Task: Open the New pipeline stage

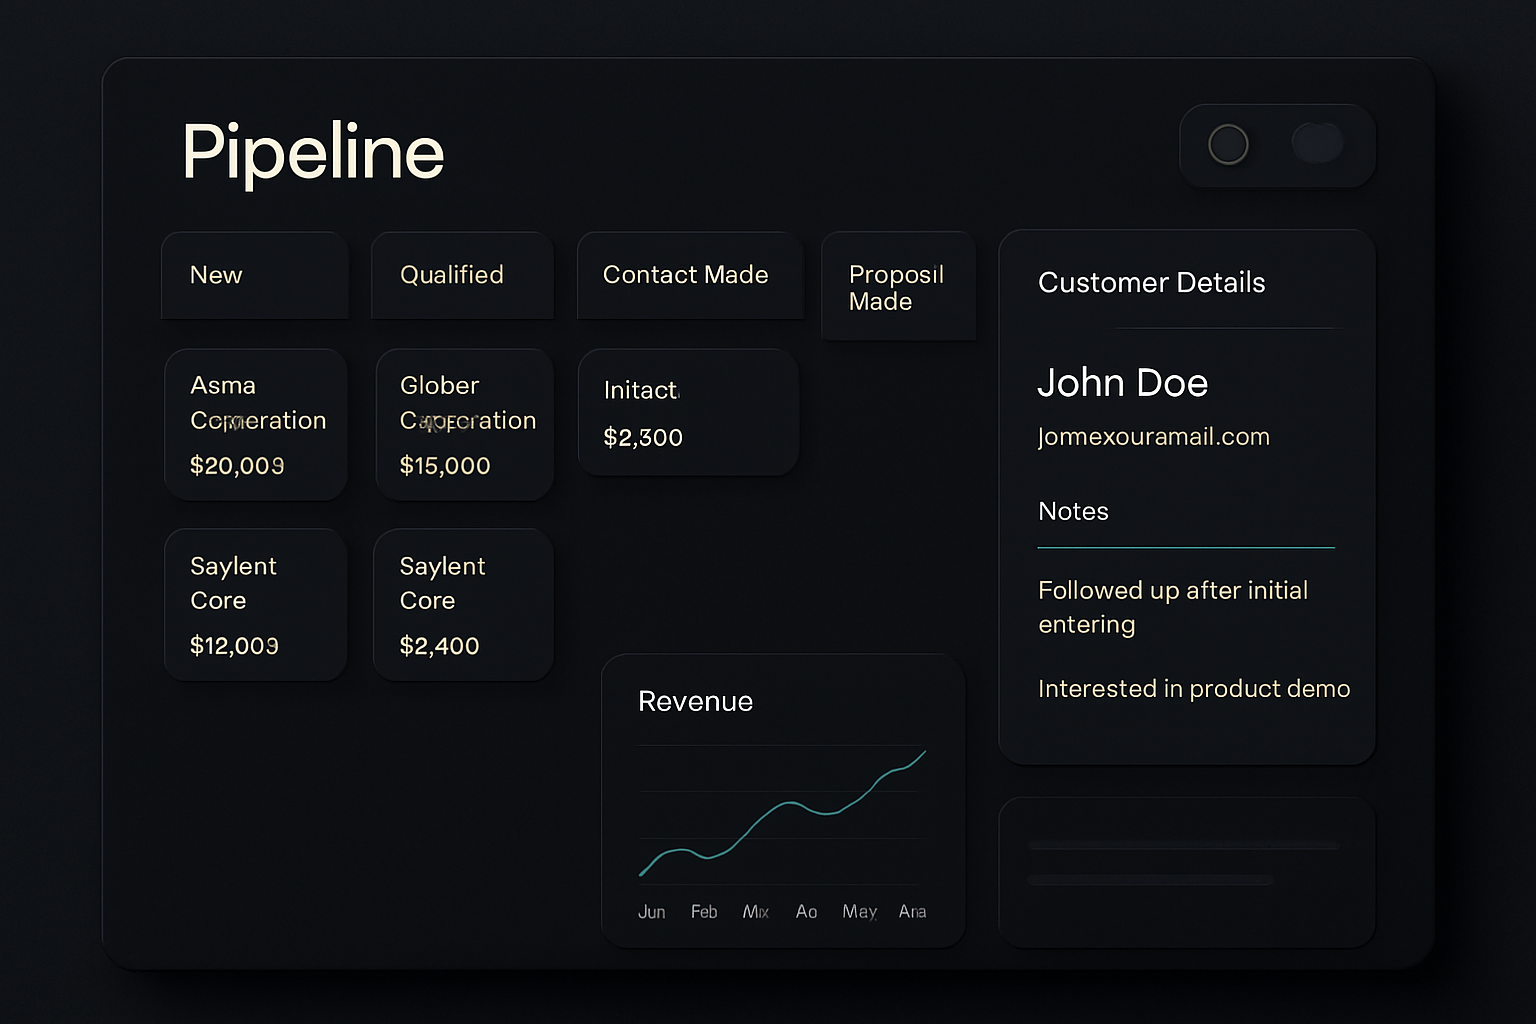Action: (254, 275)
